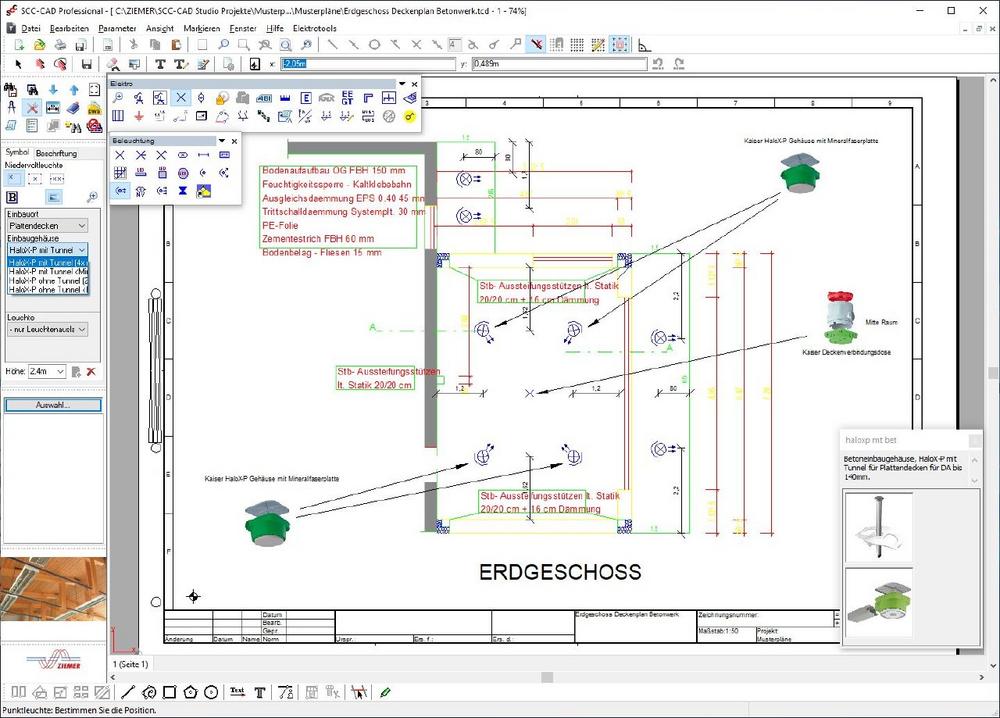Click the new document icon in the top toolbar

pos(19,45)
